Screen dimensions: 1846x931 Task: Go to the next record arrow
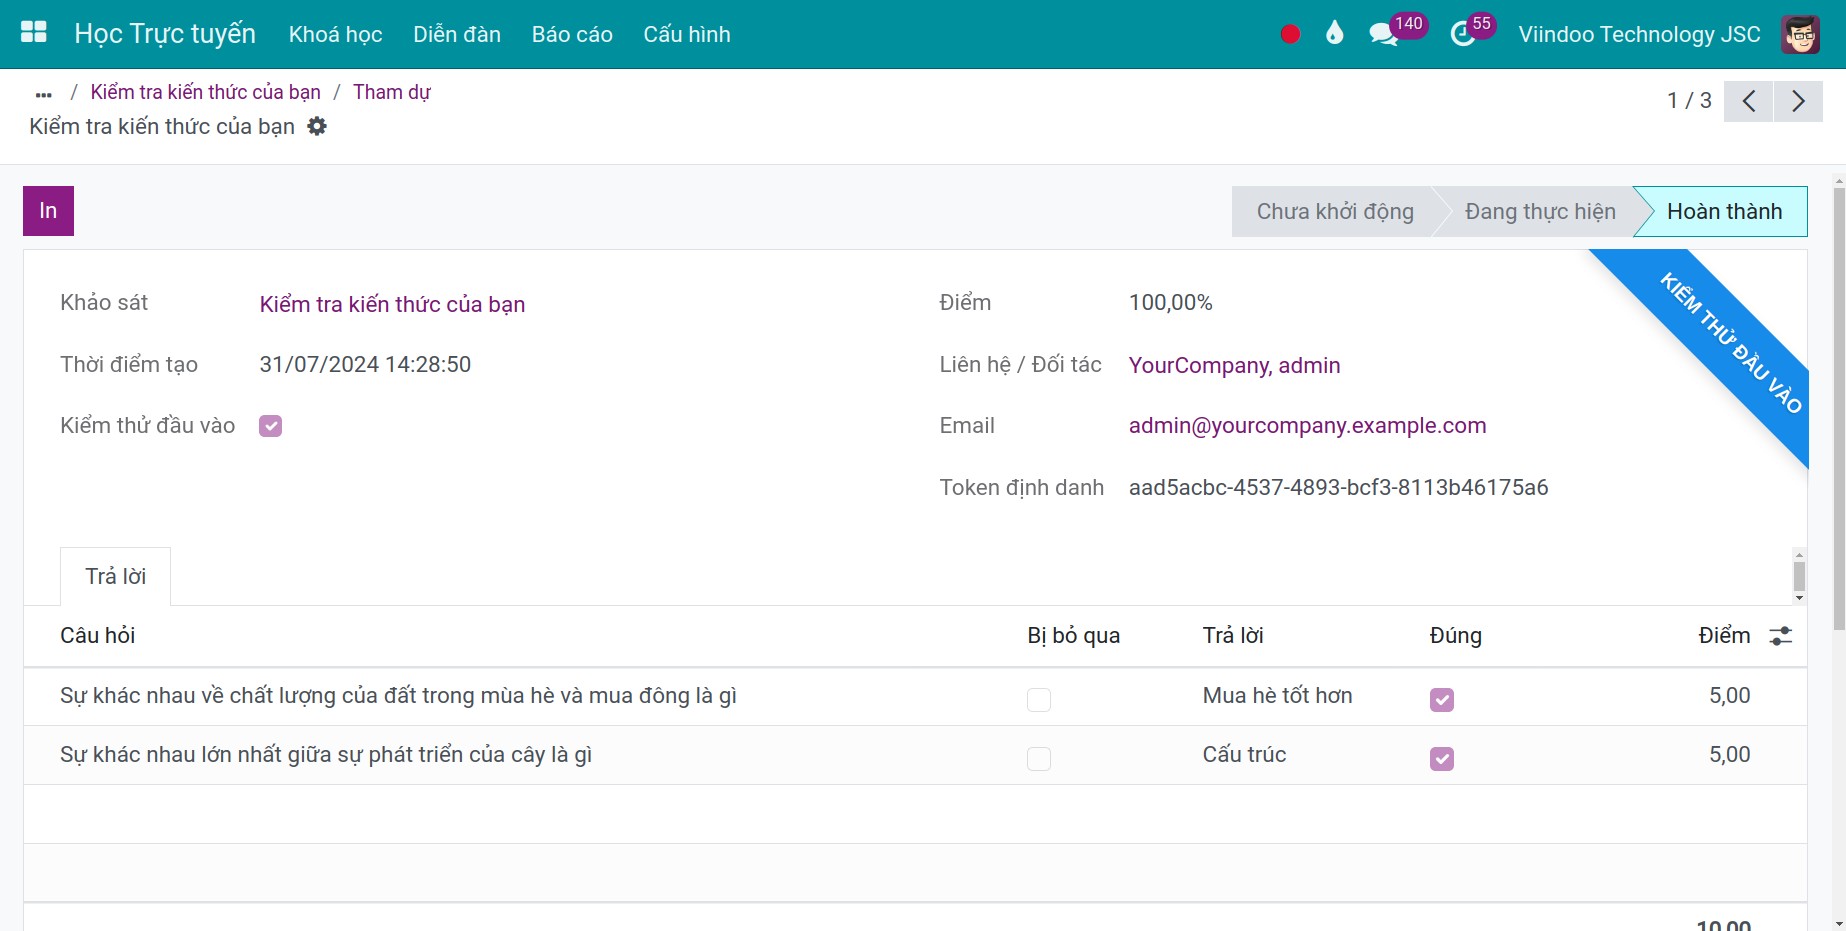(x=1798, y=101)
